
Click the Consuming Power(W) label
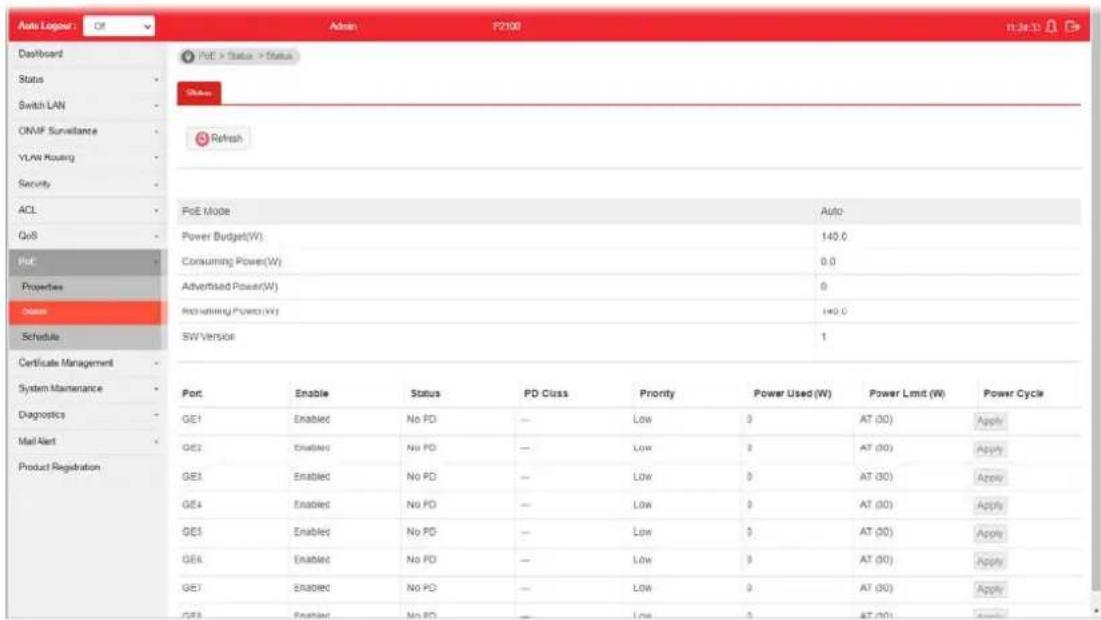click(x=231, y=262)
